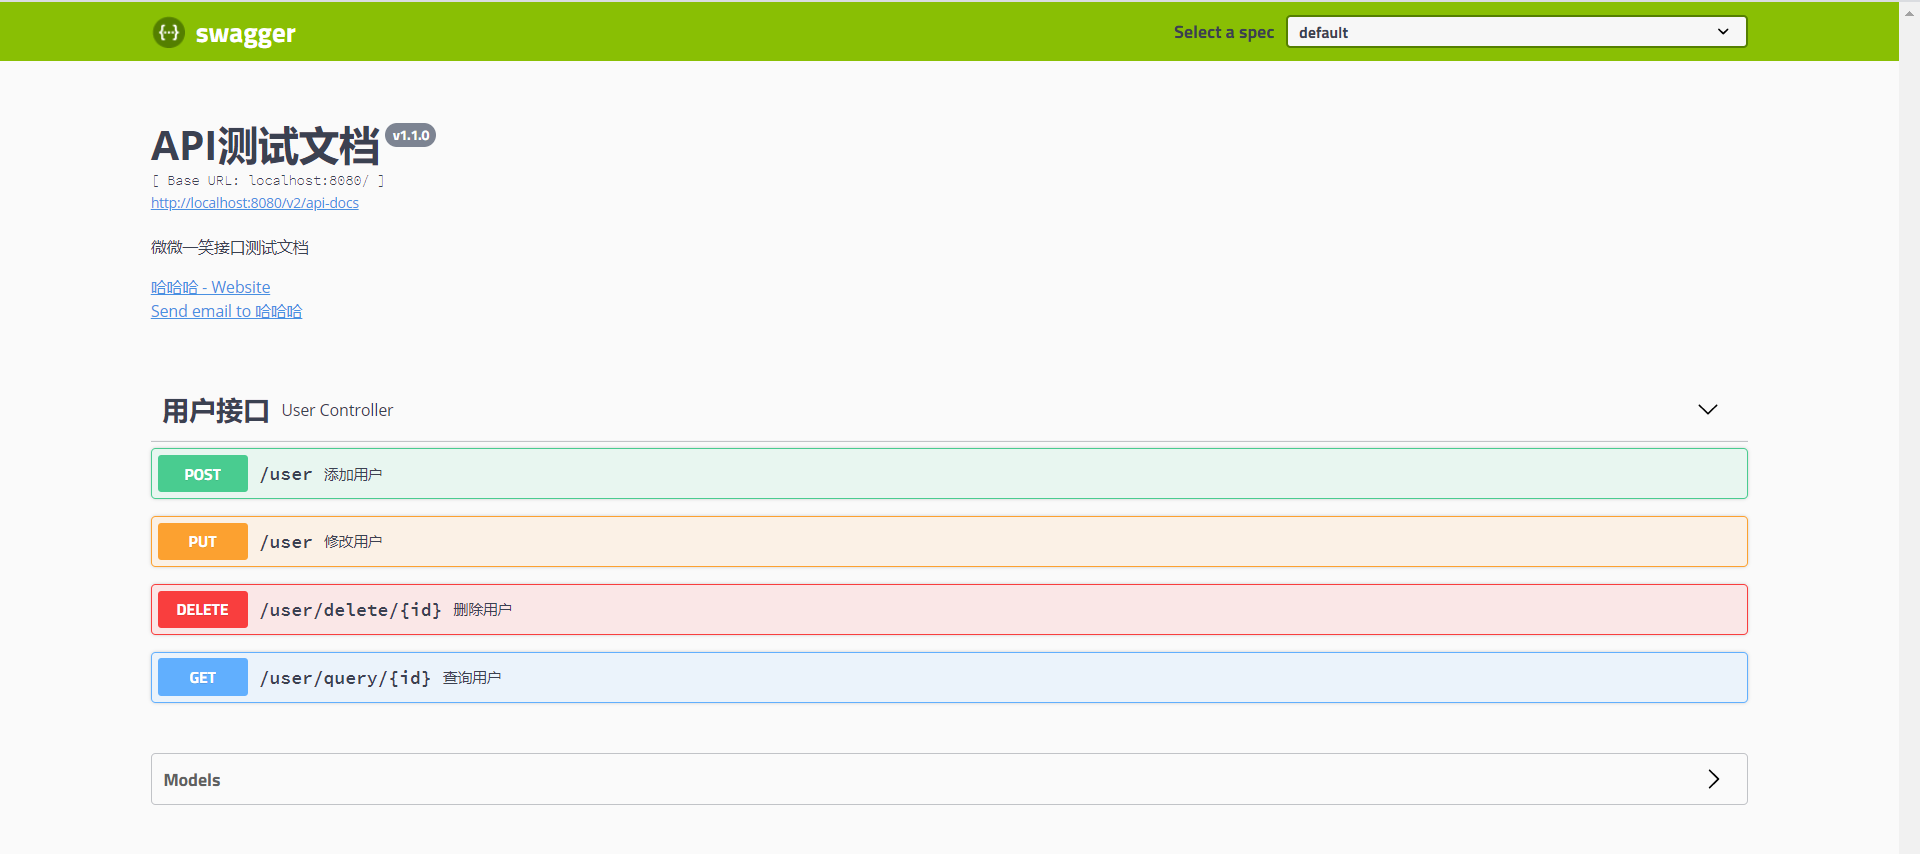Open the Select a spec dropdown
This screenshot has height=854, width=1920.
(x=1516, y=32)
